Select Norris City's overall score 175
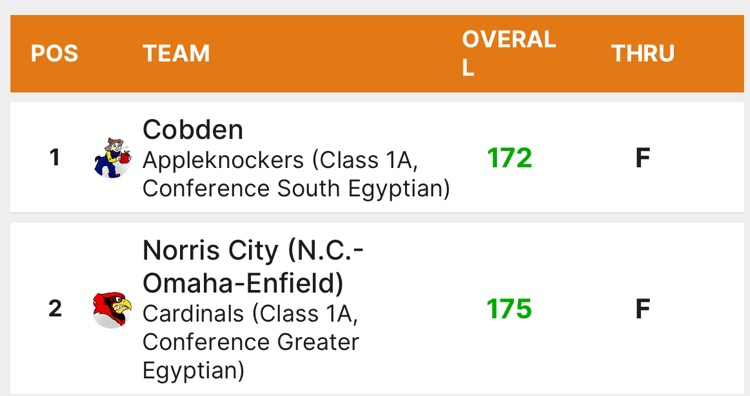Image resolution: width=750 pixels, height=396 pixels. tap(509, 308)
